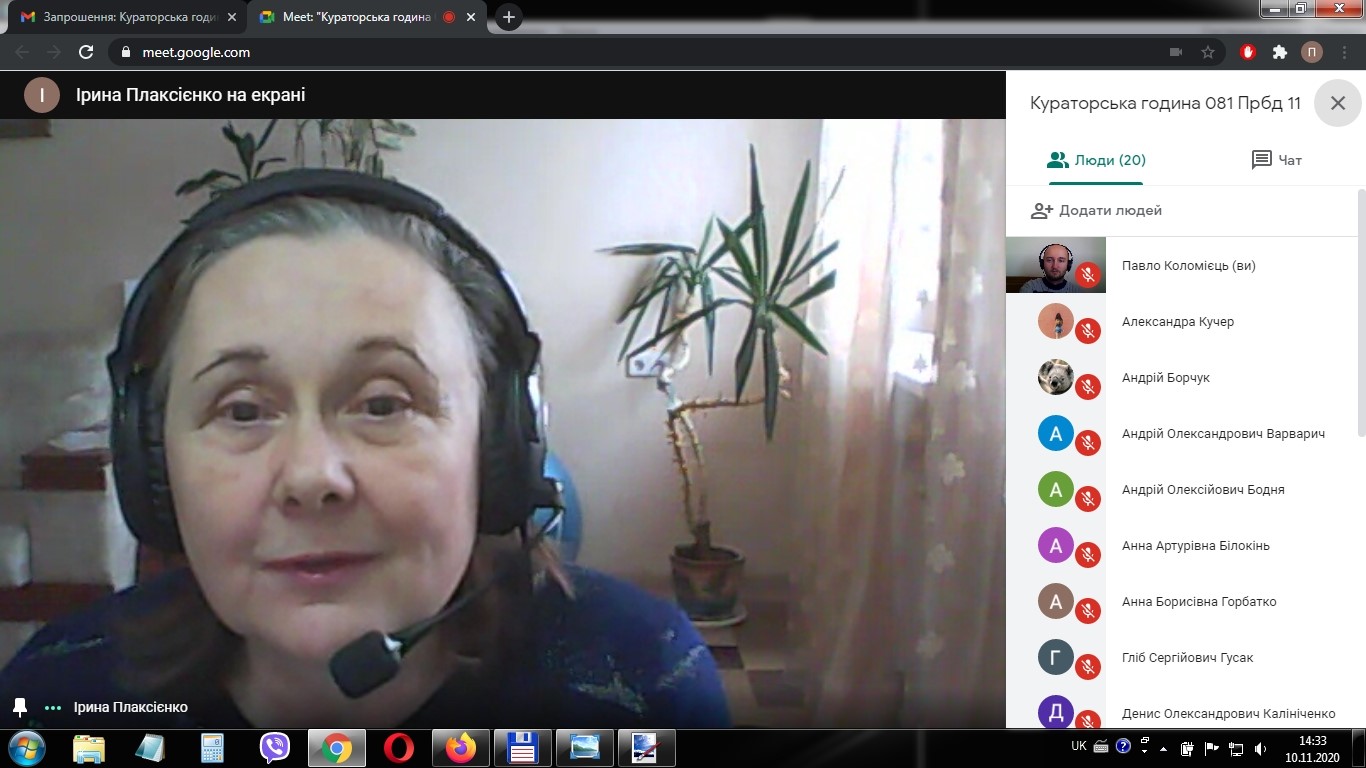Open the volume speaker tray icon
This screenshot has width=1366, height=768.
pyautogui.click(x=1262, y=747)
